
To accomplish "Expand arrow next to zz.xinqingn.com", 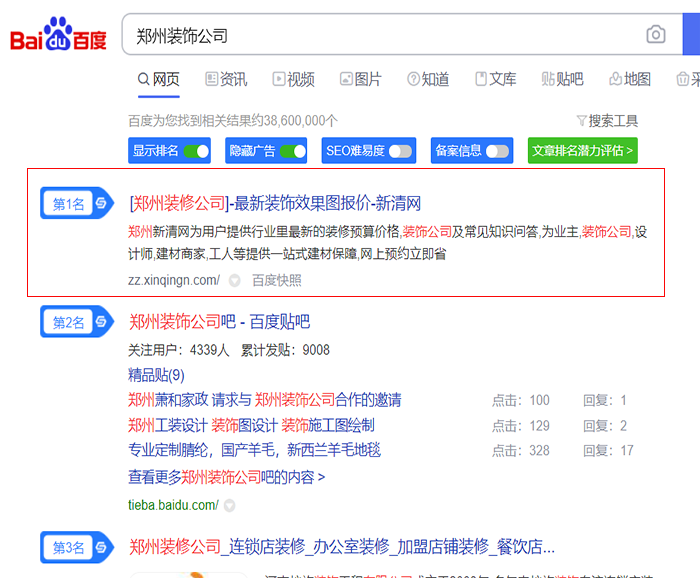I will coord(234,281).
